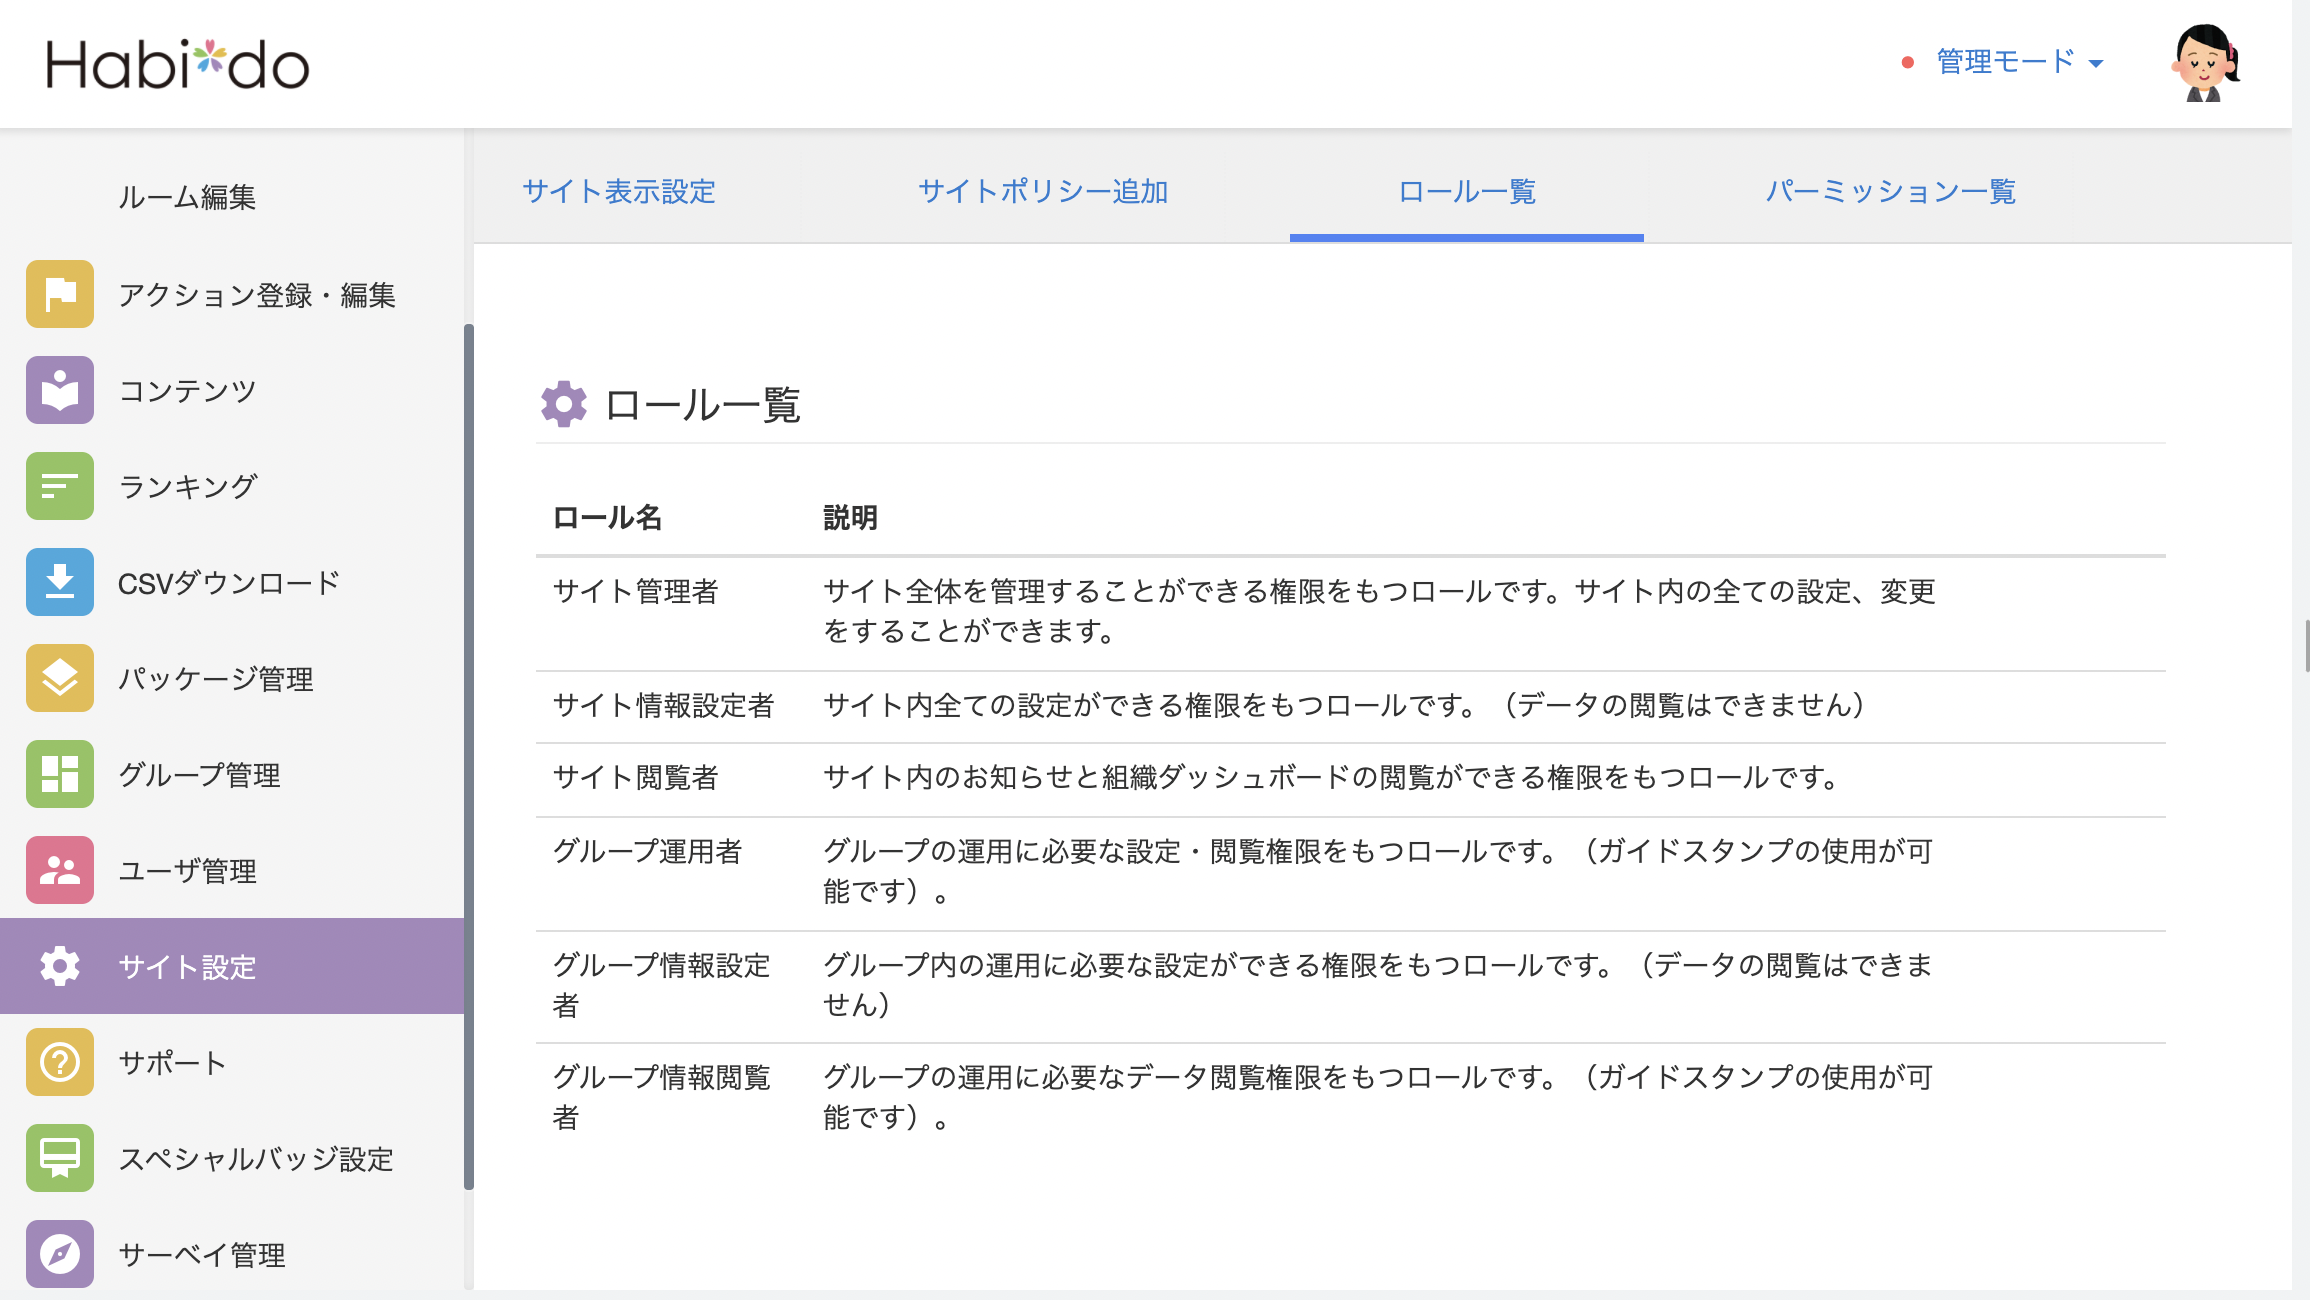Screen dimensions: 2310x1300
Task: Click the コンテンツ book icon
Action: coord(60,390)
